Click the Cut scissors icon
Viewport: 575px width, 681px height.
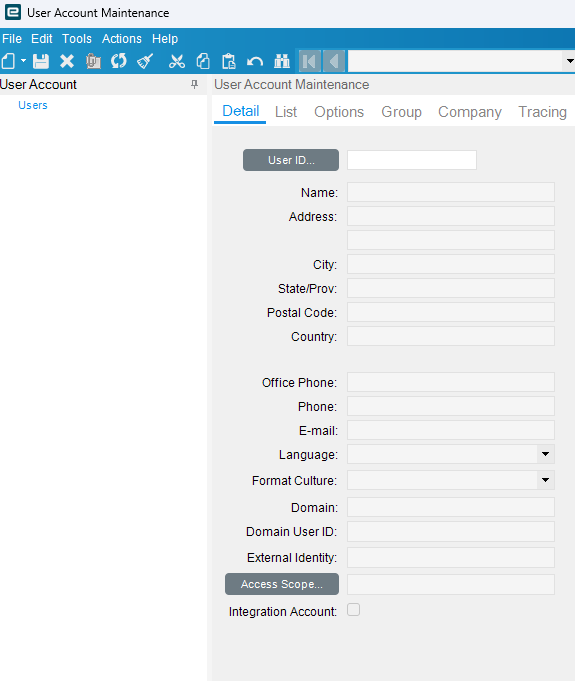pos(177,61)
